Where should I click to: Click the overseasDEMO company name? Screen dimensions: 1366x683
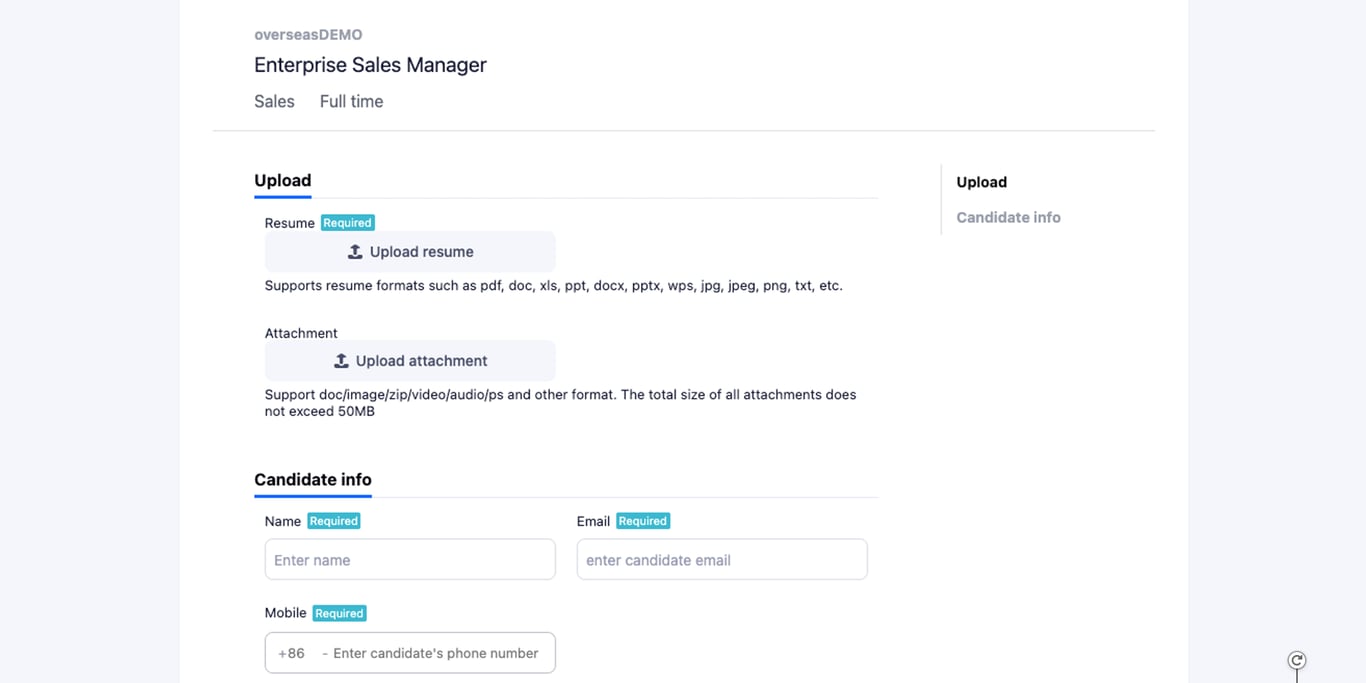pyautogui.click(x=308, y=35)
